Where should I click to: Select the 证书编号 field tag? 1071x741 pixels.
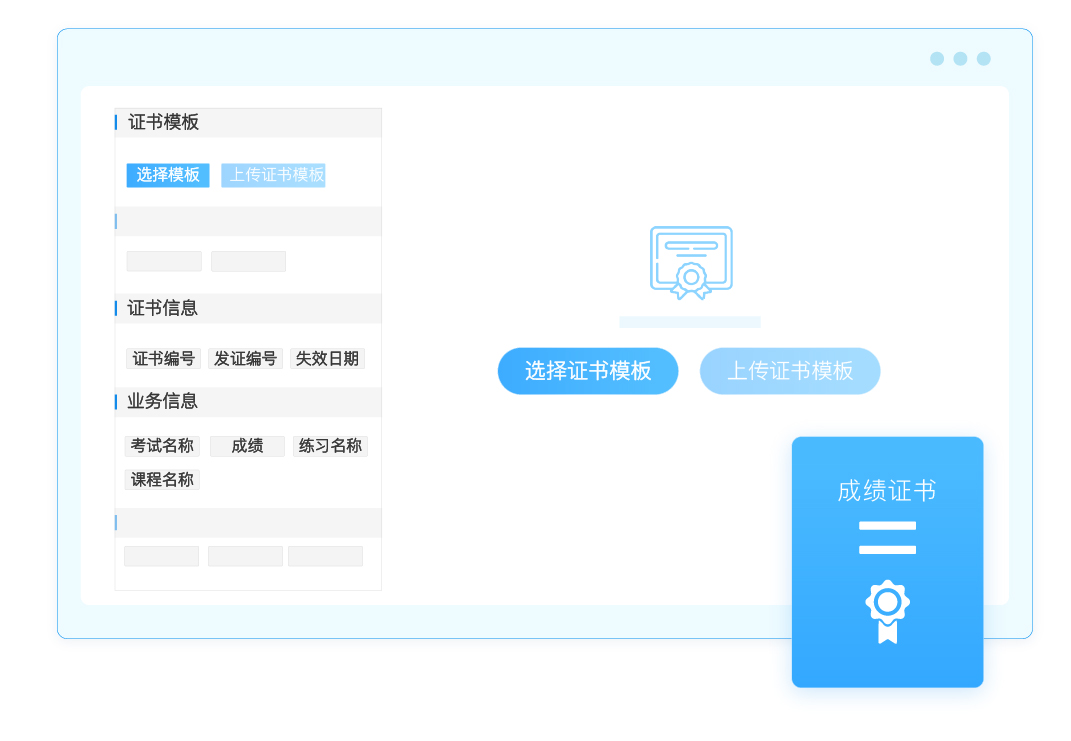point(164,358)
